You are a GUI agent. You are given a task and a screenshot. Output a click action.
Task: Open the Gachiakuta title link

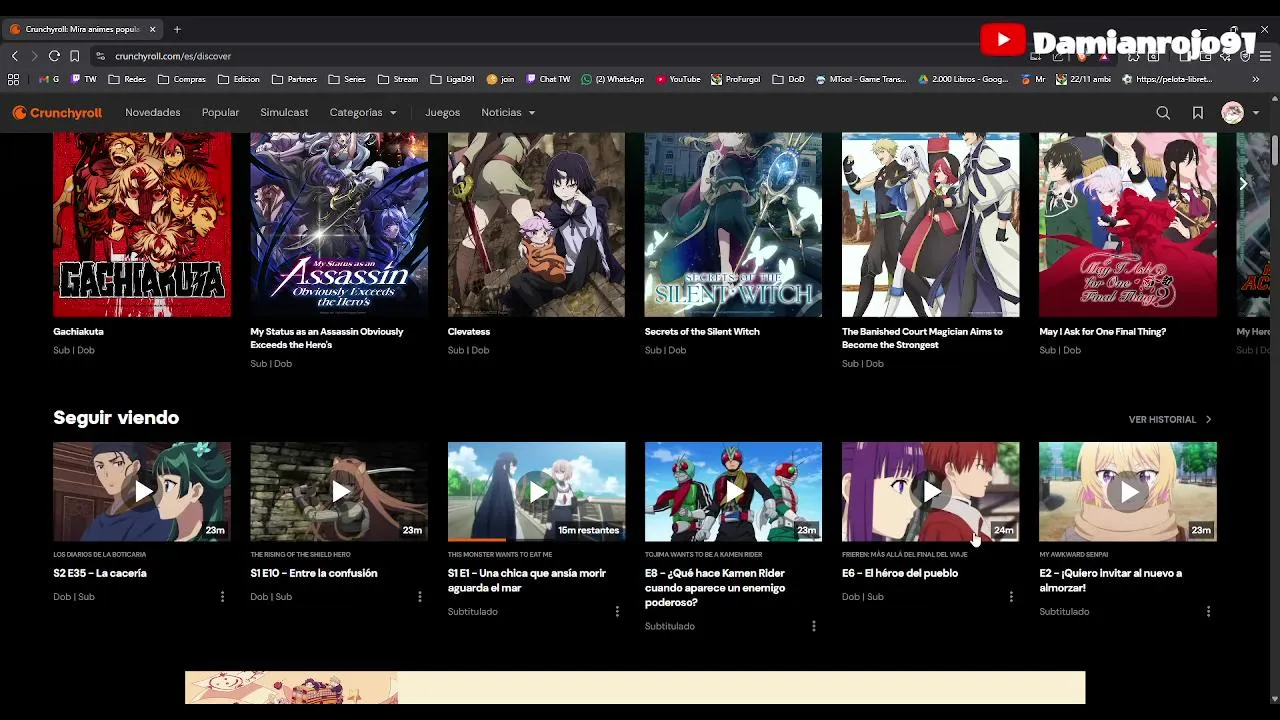[x=78, y=332]
